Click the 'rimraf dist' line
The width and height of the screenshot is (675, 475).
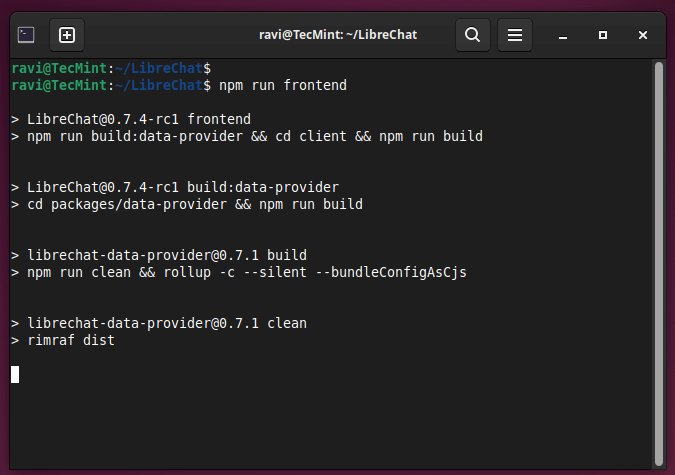point(63,340)
